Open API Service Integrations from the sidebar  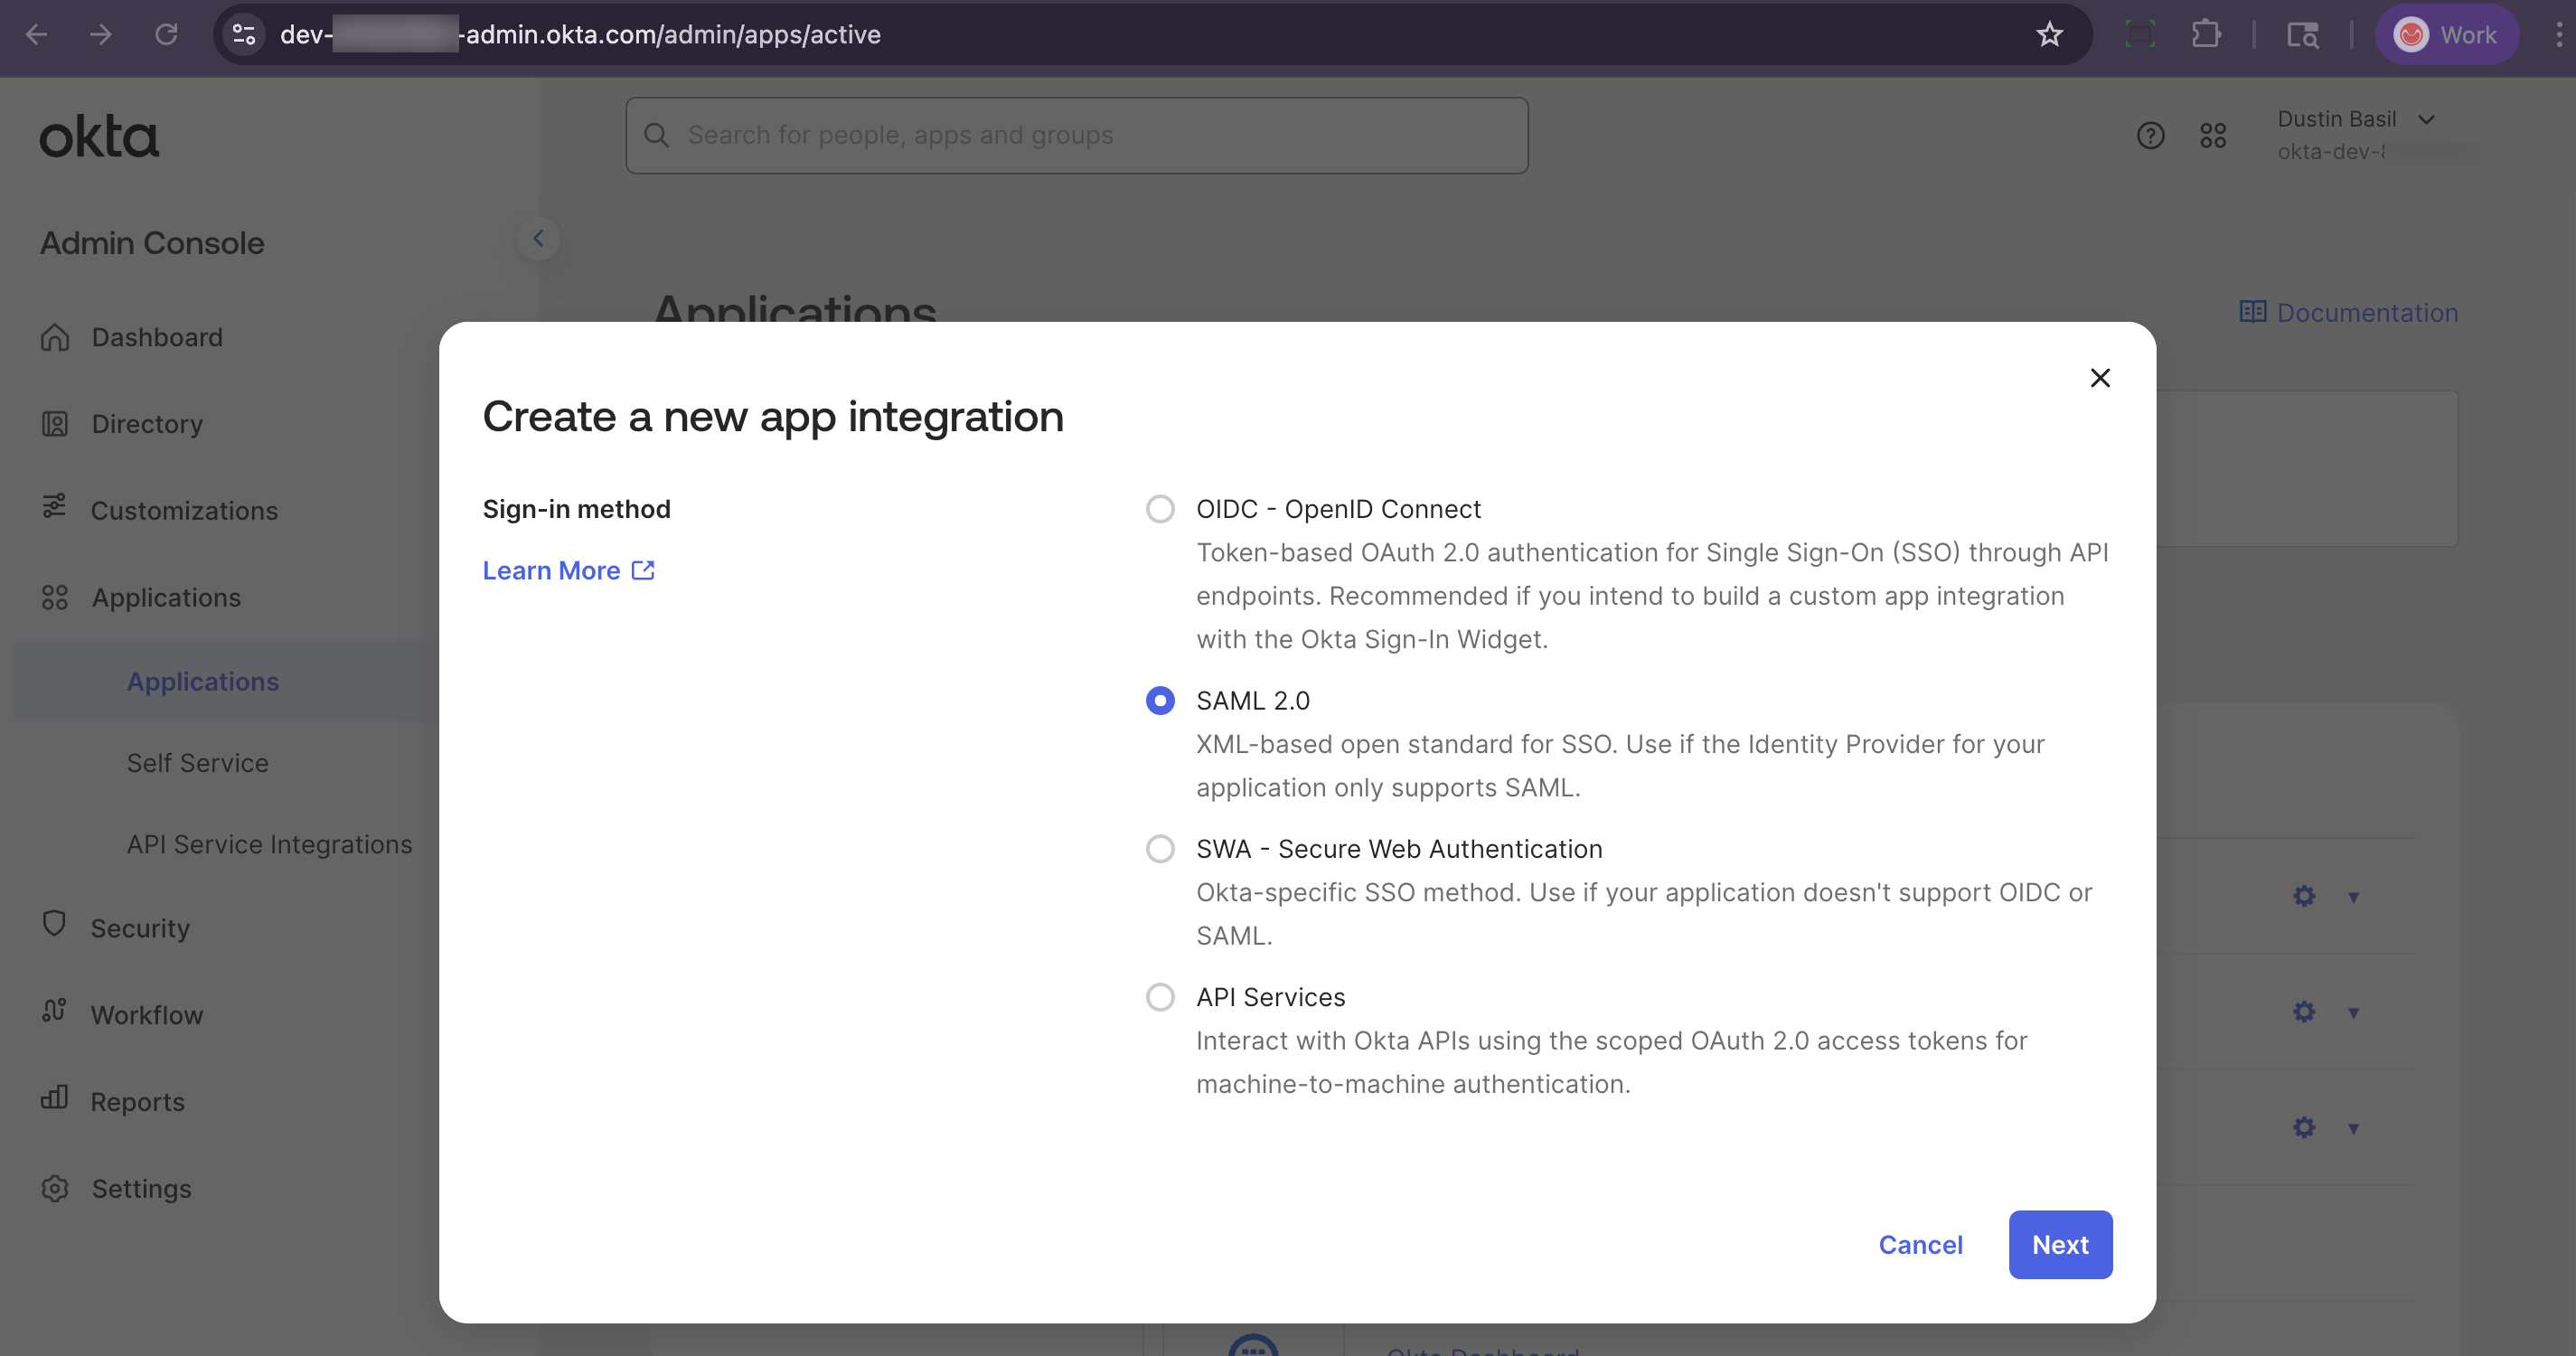click(269, 843)
